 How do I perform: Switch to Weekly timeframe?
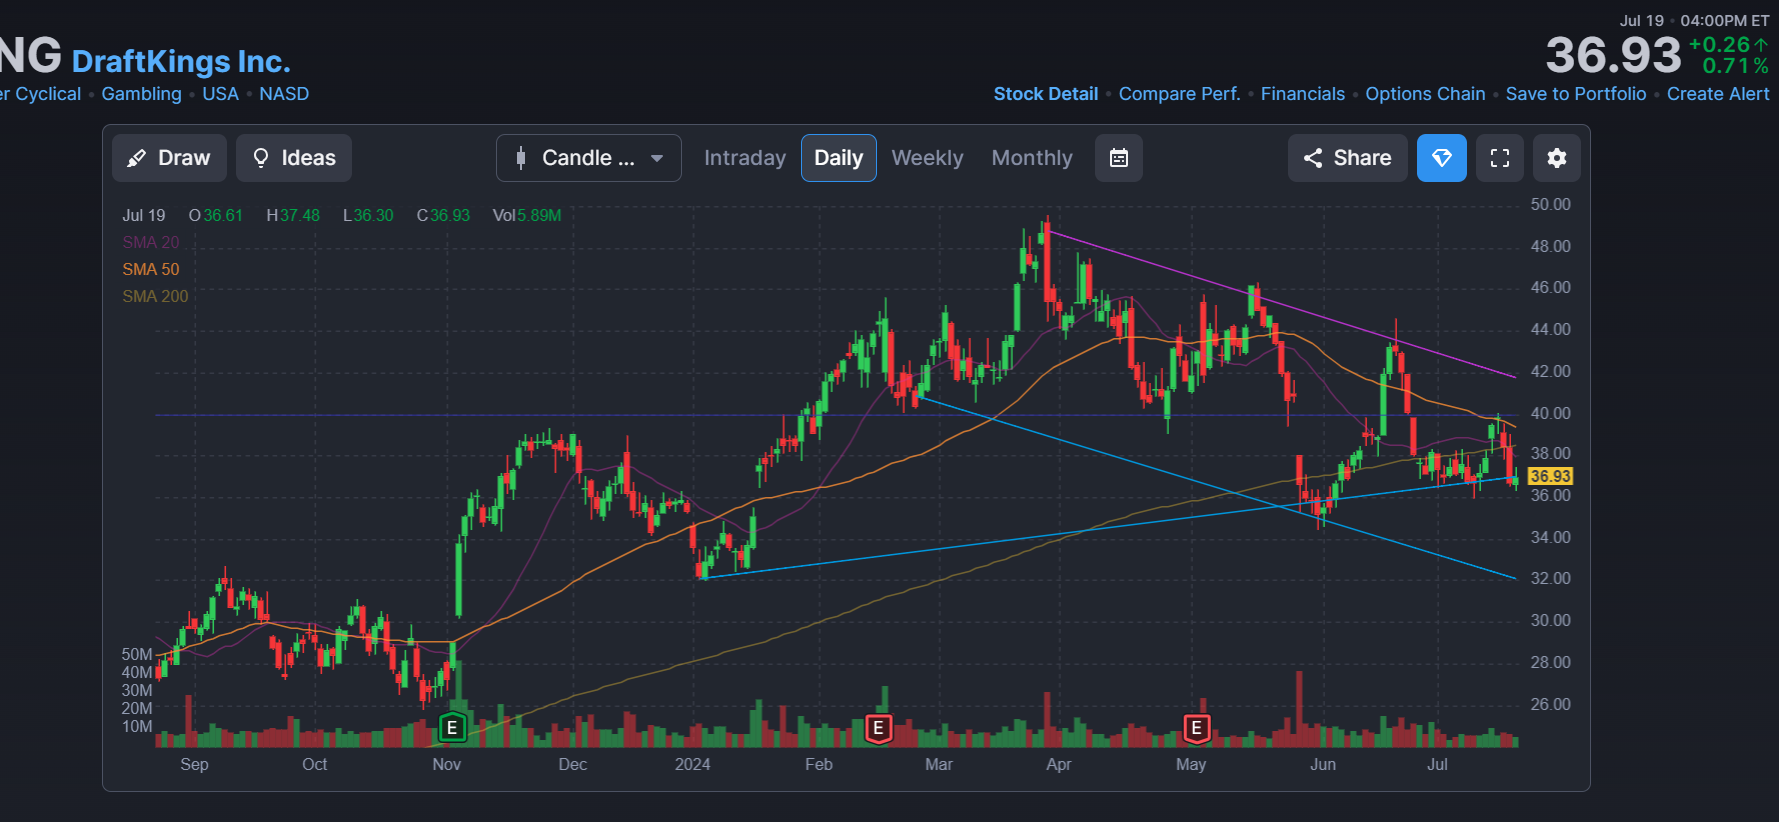[927, 158]
